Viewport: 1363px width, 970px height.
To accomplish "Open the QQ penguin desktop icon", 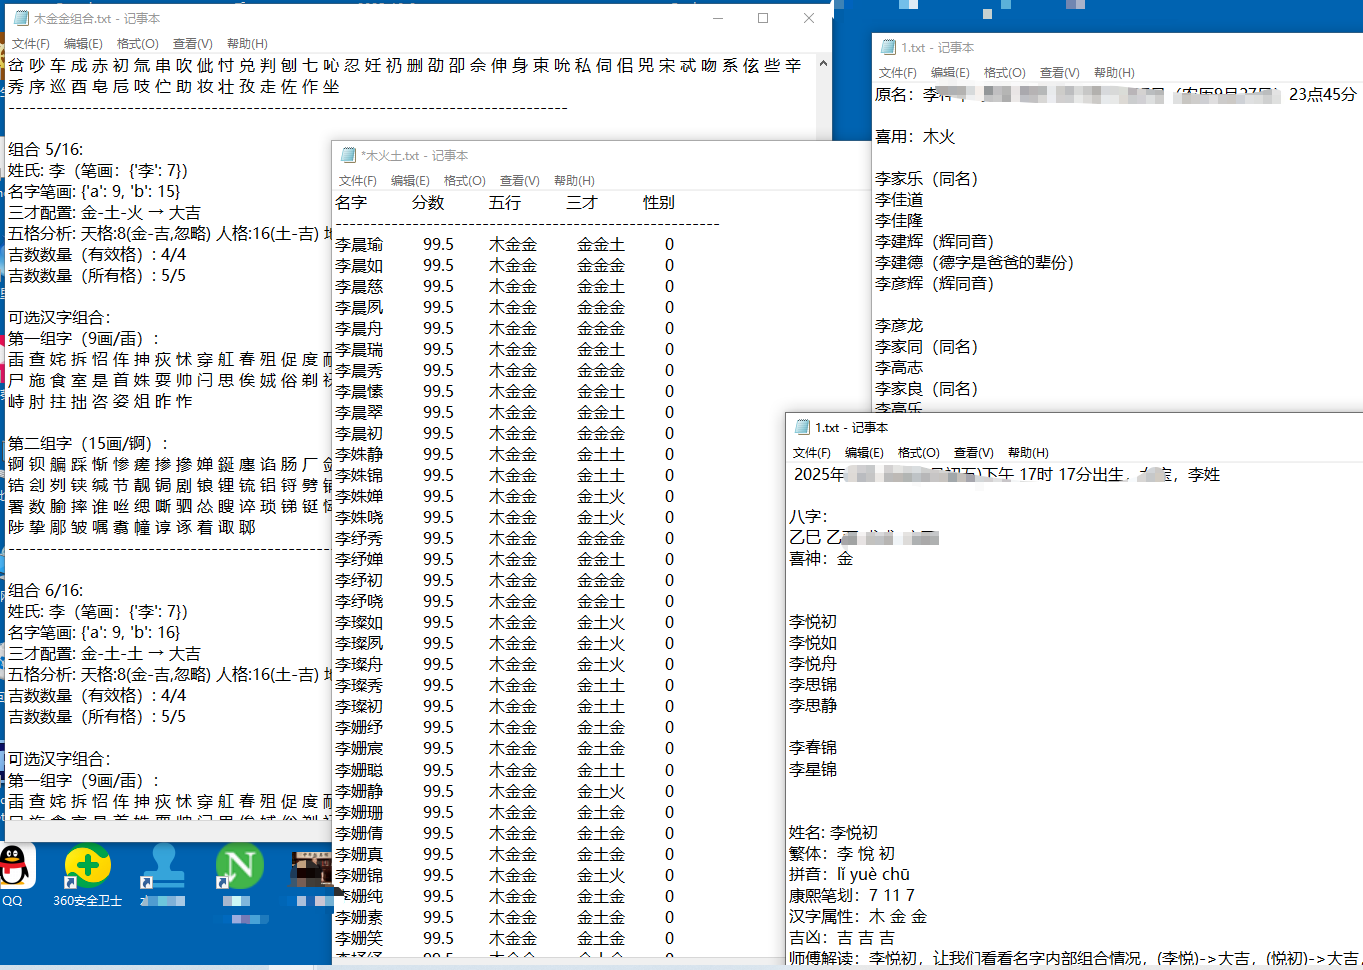I will tap(14, 866).
